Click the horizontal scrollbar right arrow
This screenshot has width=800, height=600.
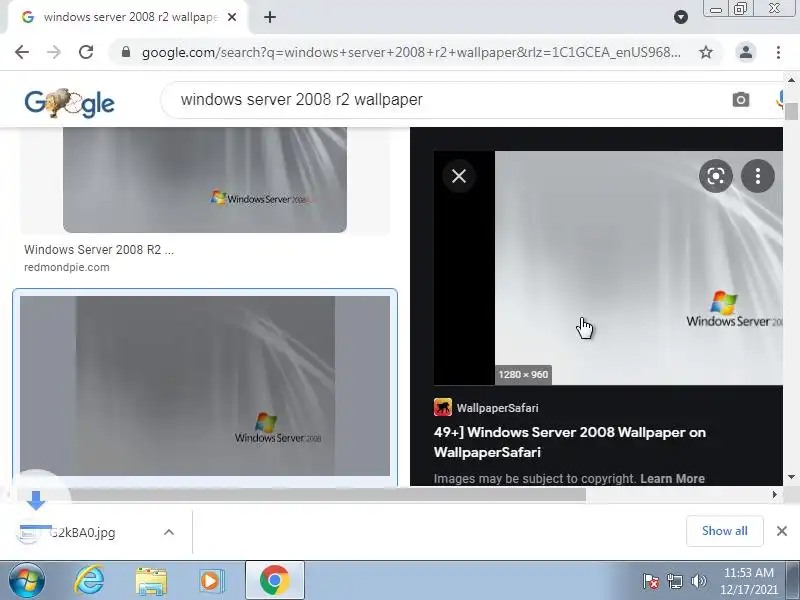coord(774,494)
